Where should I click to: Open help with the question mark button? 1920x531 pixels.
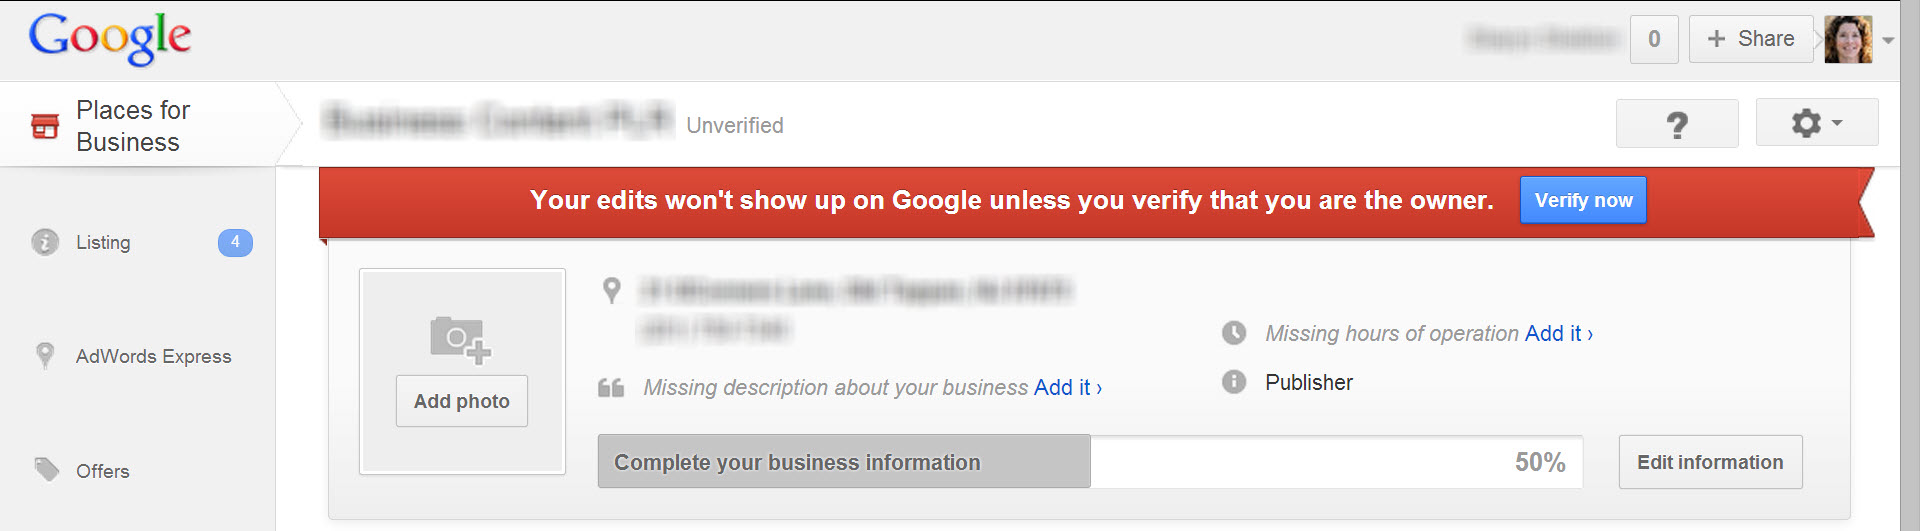(1677, 124)
